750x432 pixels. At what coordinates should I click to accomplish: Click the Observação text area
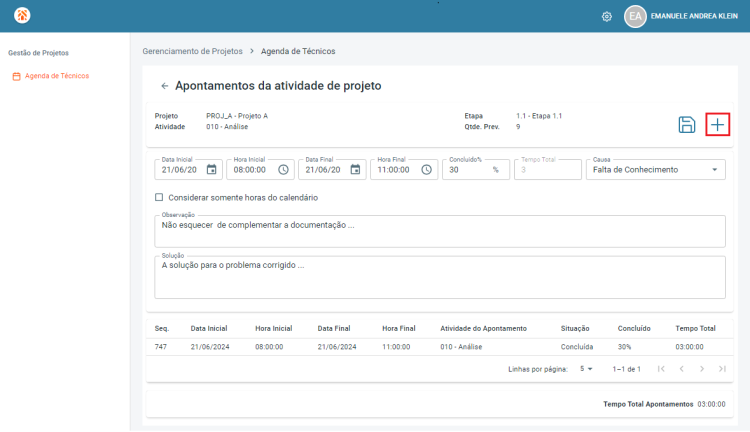[x=440, y=232]
